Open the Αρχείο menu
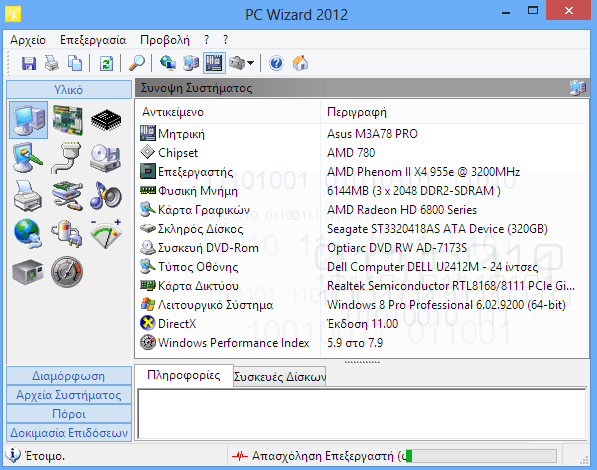The image size is (597, 470). coord(28,40)
